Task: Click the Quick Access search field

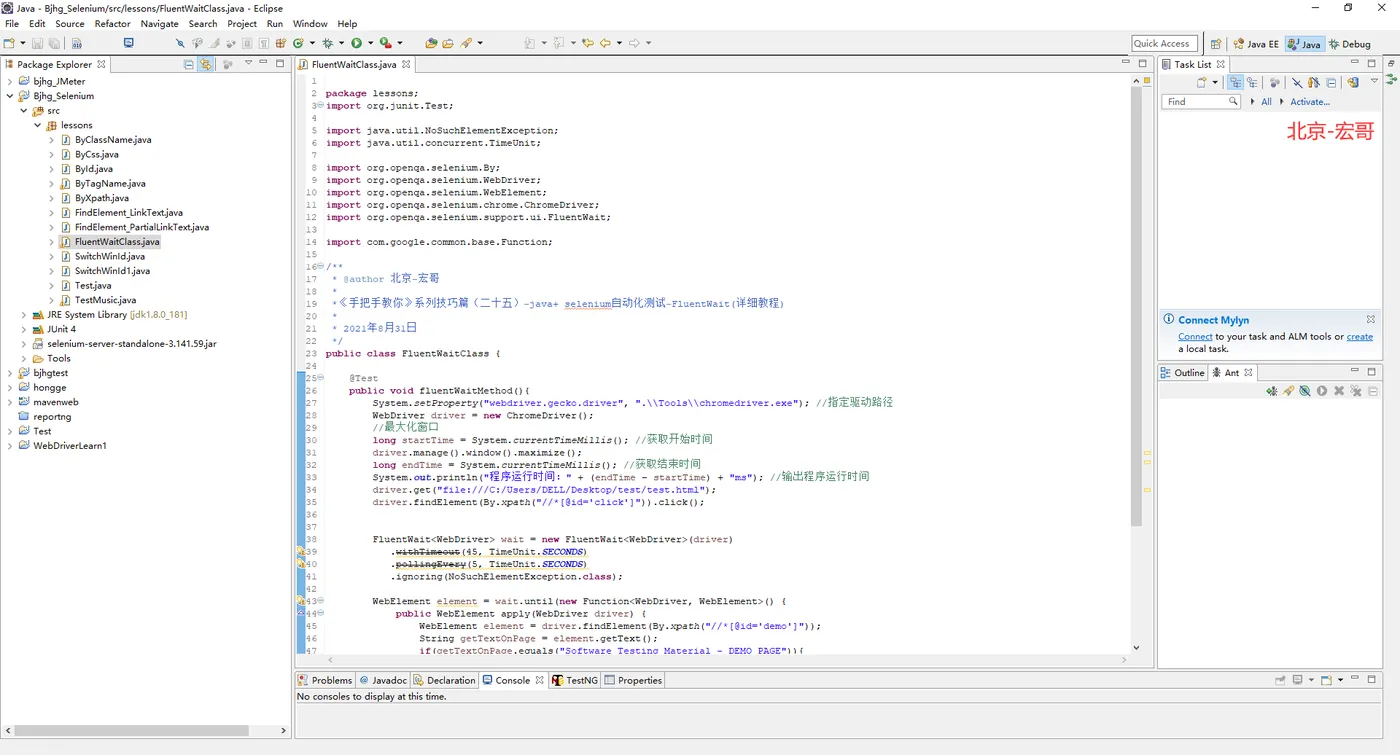Action: tap(1164, 44)
